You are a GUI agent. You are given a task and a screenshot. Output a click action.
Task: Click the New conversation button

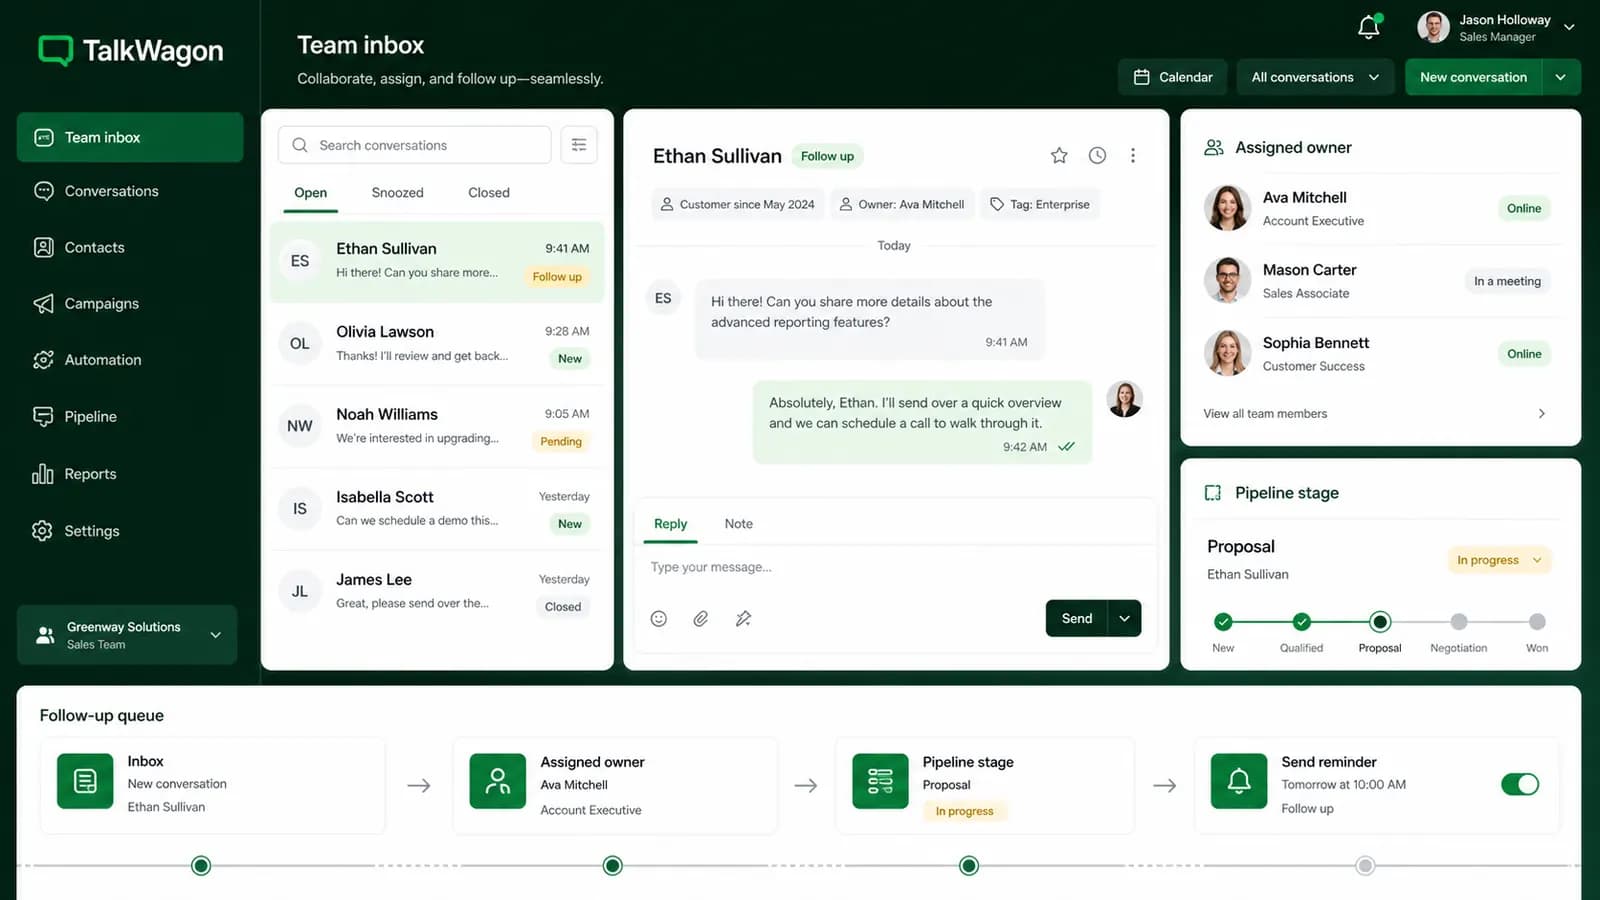coord(1473,77)
